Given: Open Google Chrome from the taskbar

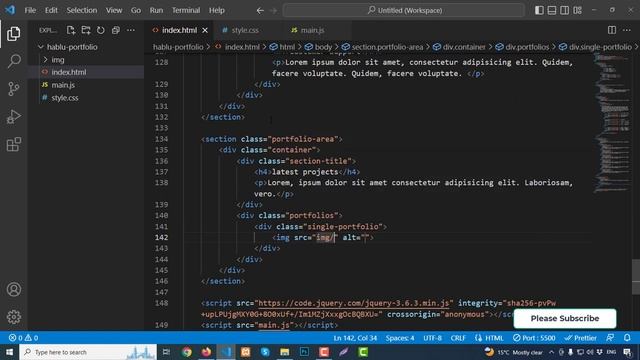Looking at the screenshot, I should (187, 352).
